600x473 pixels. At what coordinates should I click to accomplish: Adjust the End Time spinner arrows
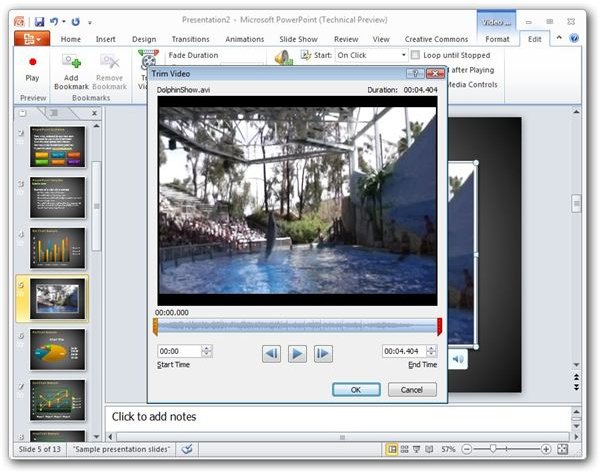[432, 351]
